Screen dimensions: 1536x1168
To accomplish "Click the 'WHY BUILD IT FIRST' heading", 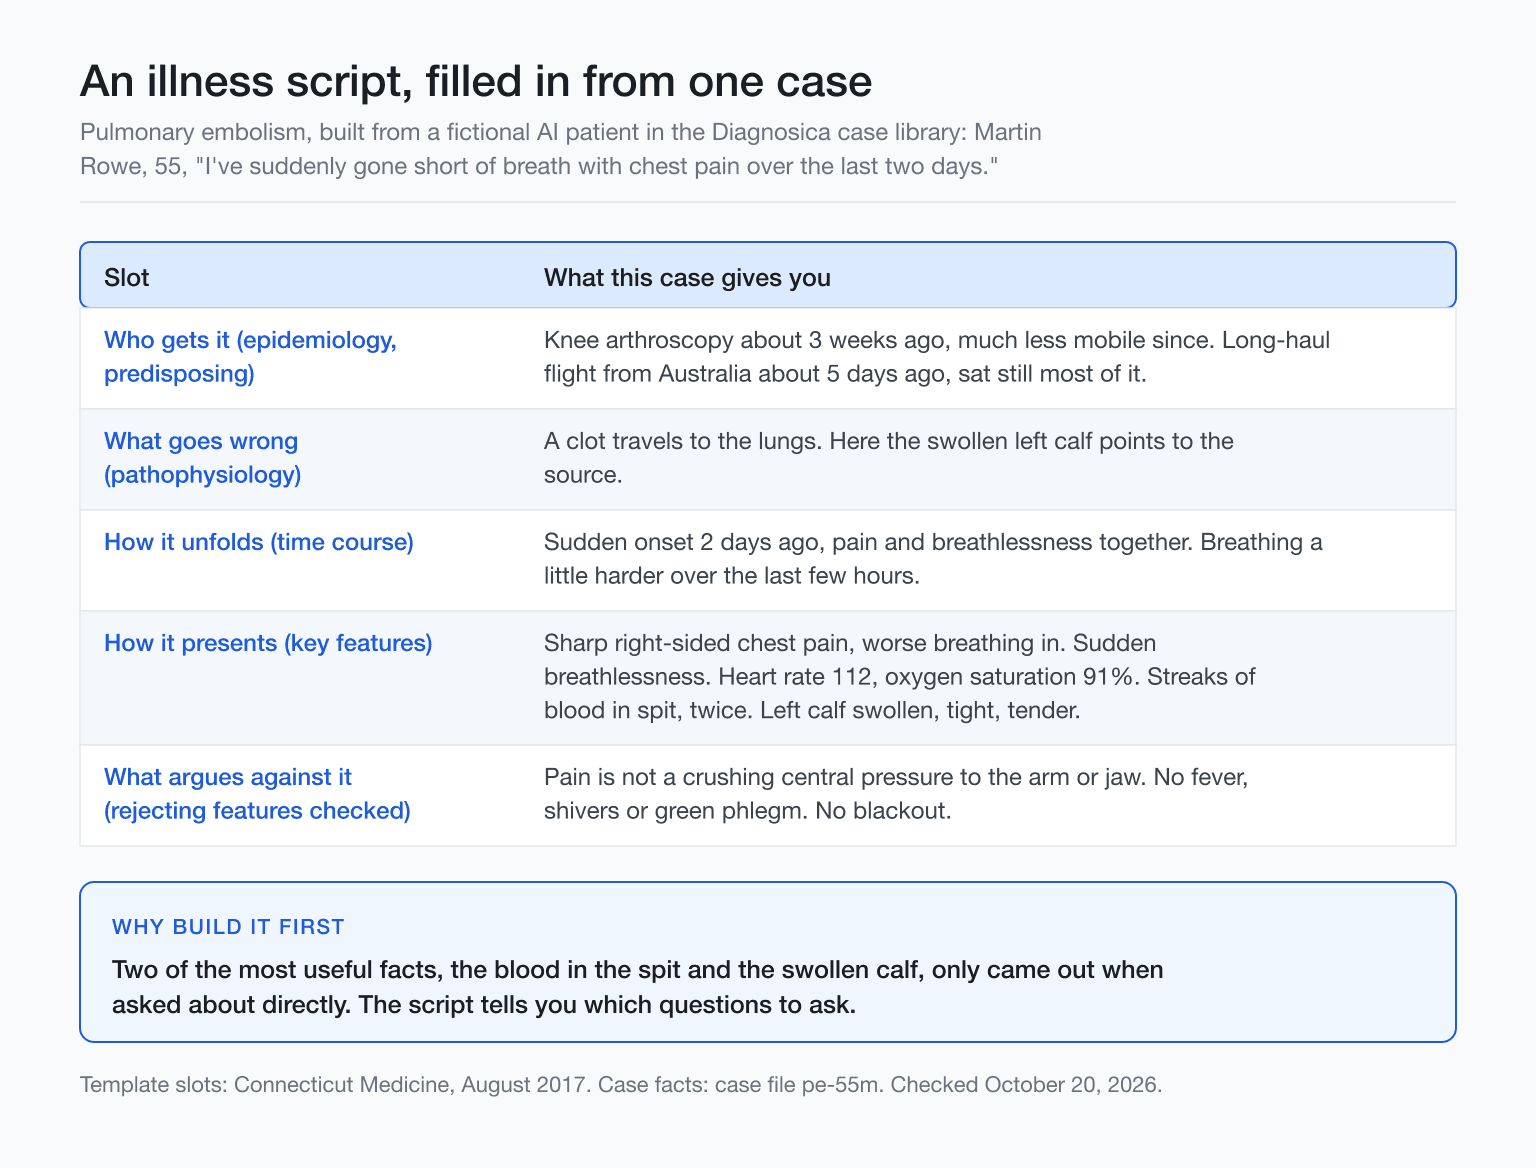I will [228, 927].
